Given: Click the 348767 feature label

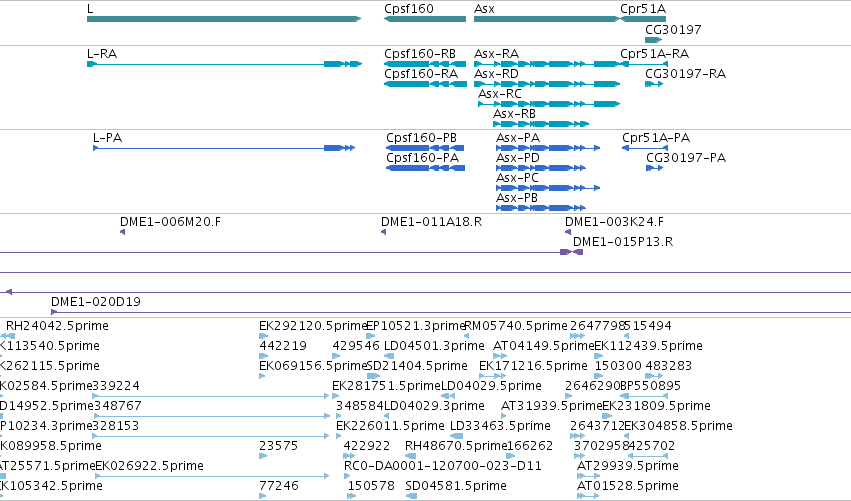Looking at the screenshot, I should (x=117, y=406).
